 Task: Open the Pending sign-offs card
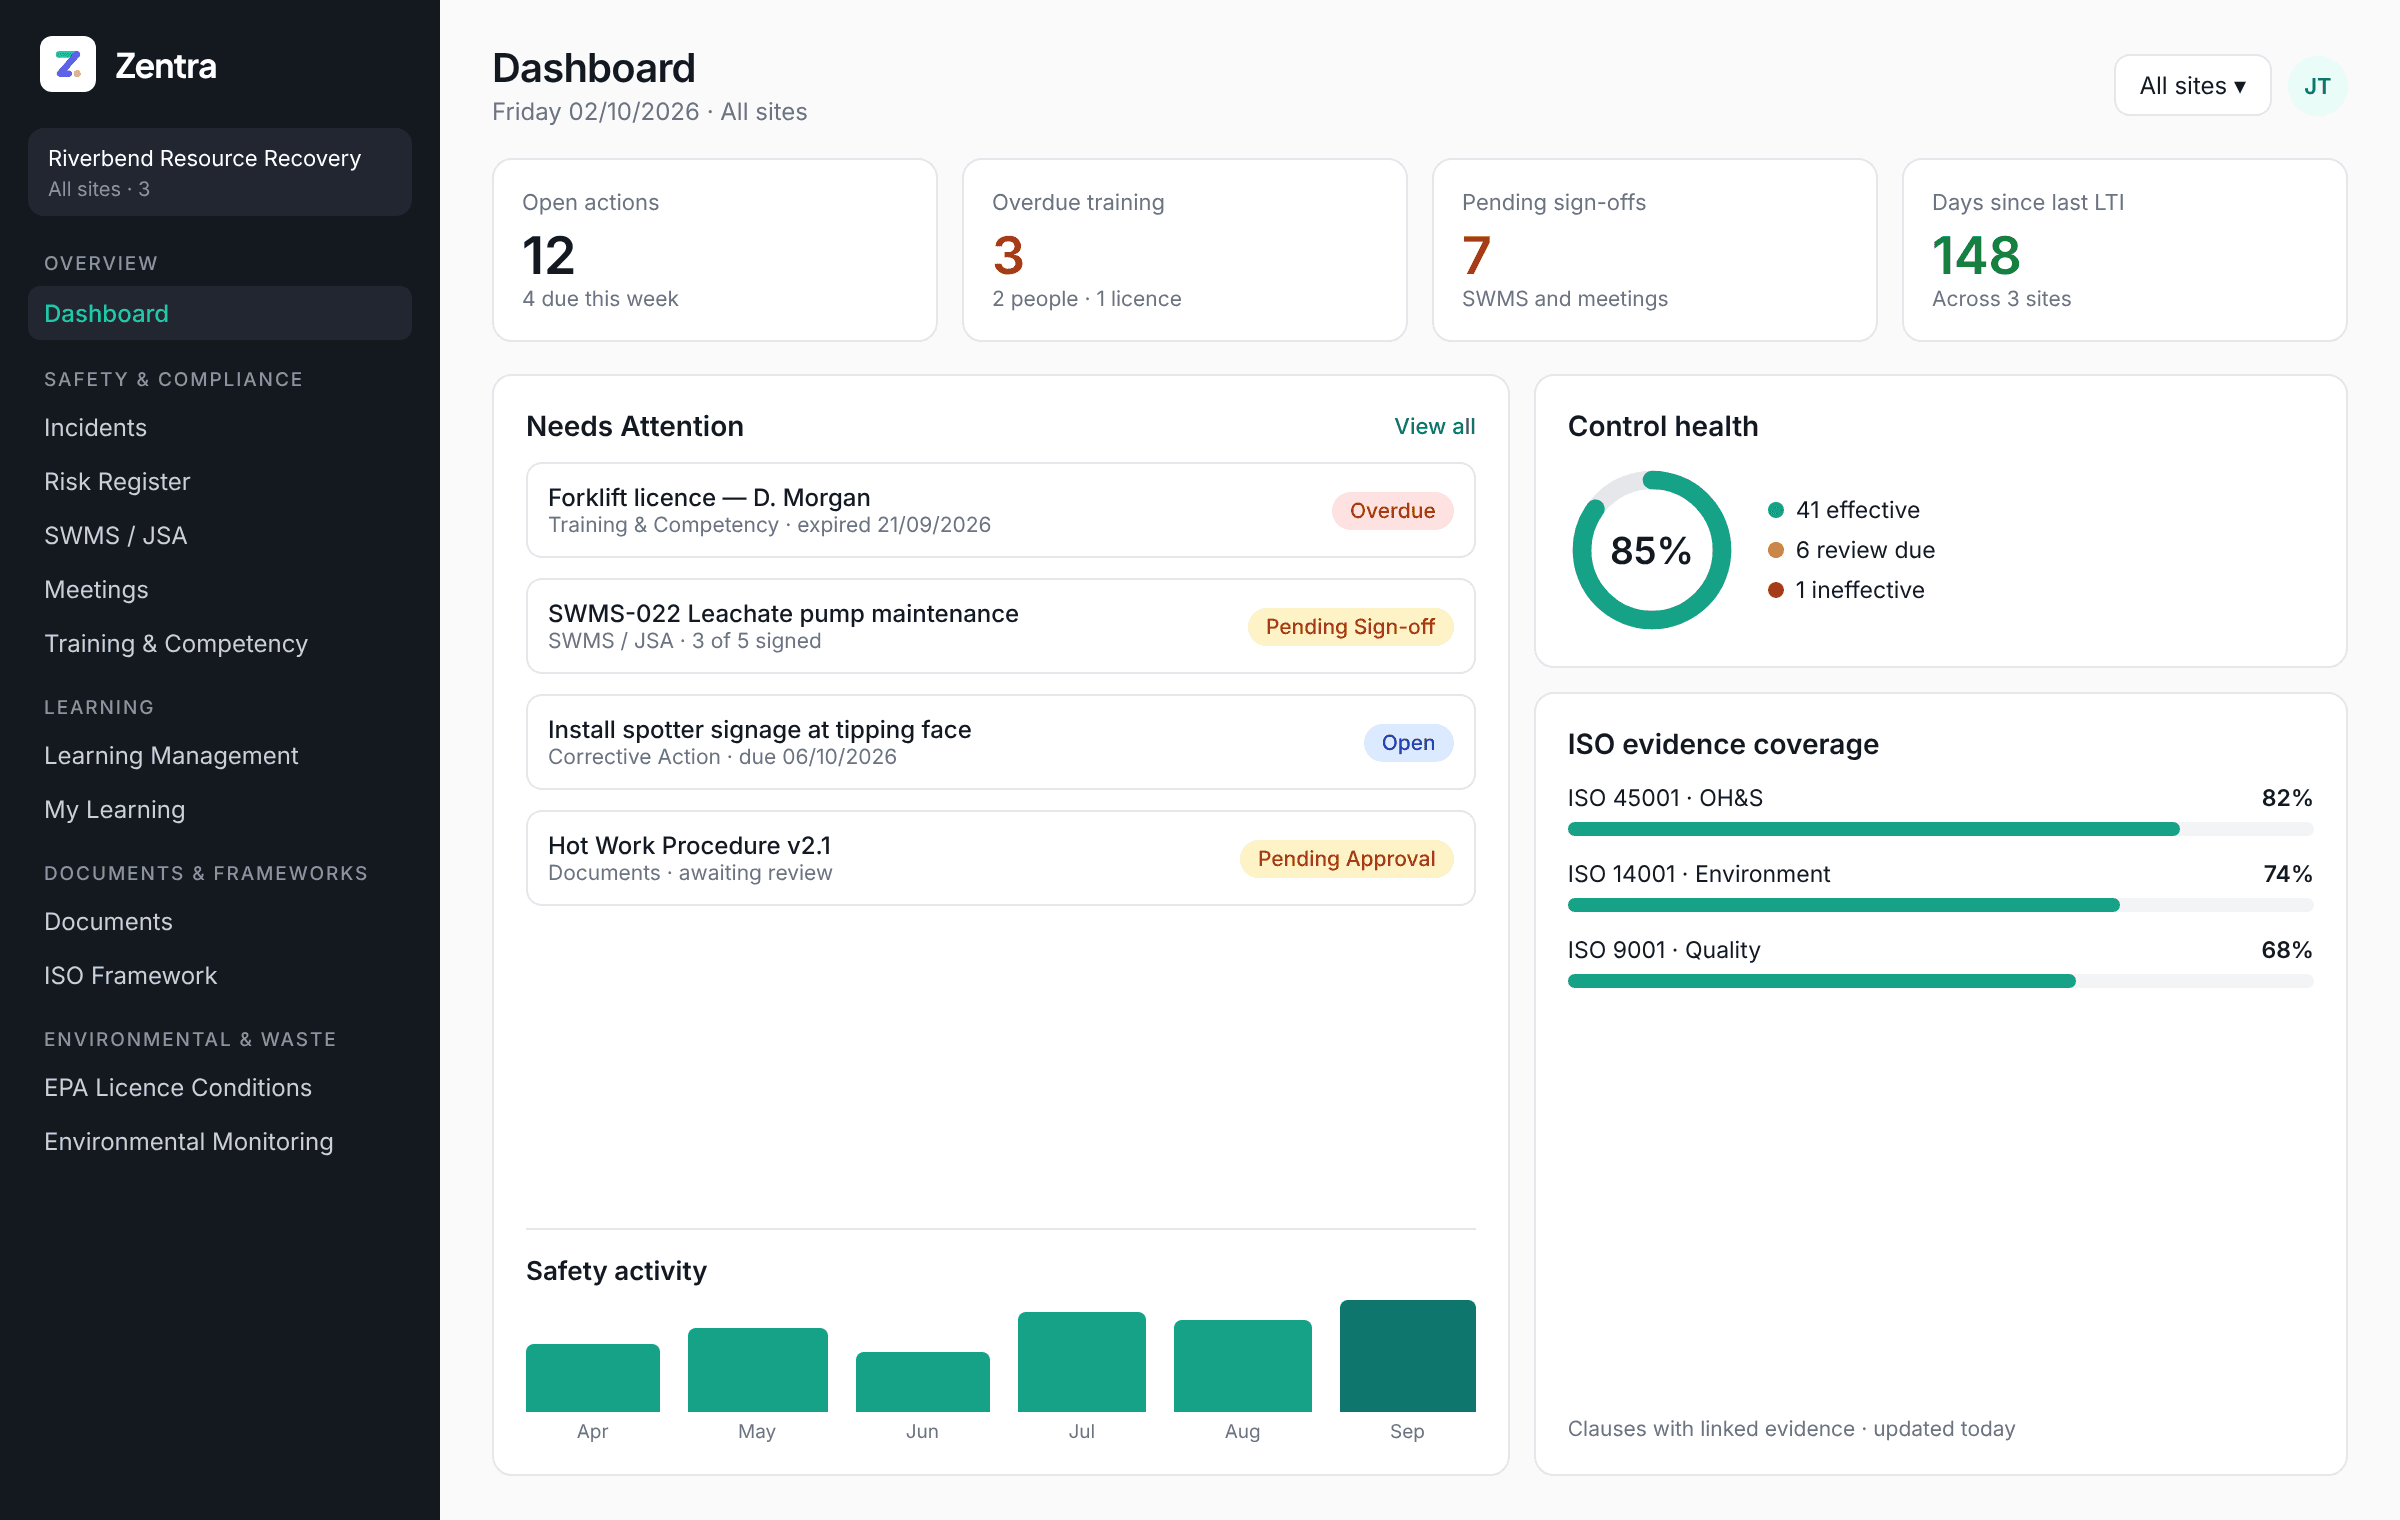pyautogui.click(x=1655, y=250)
